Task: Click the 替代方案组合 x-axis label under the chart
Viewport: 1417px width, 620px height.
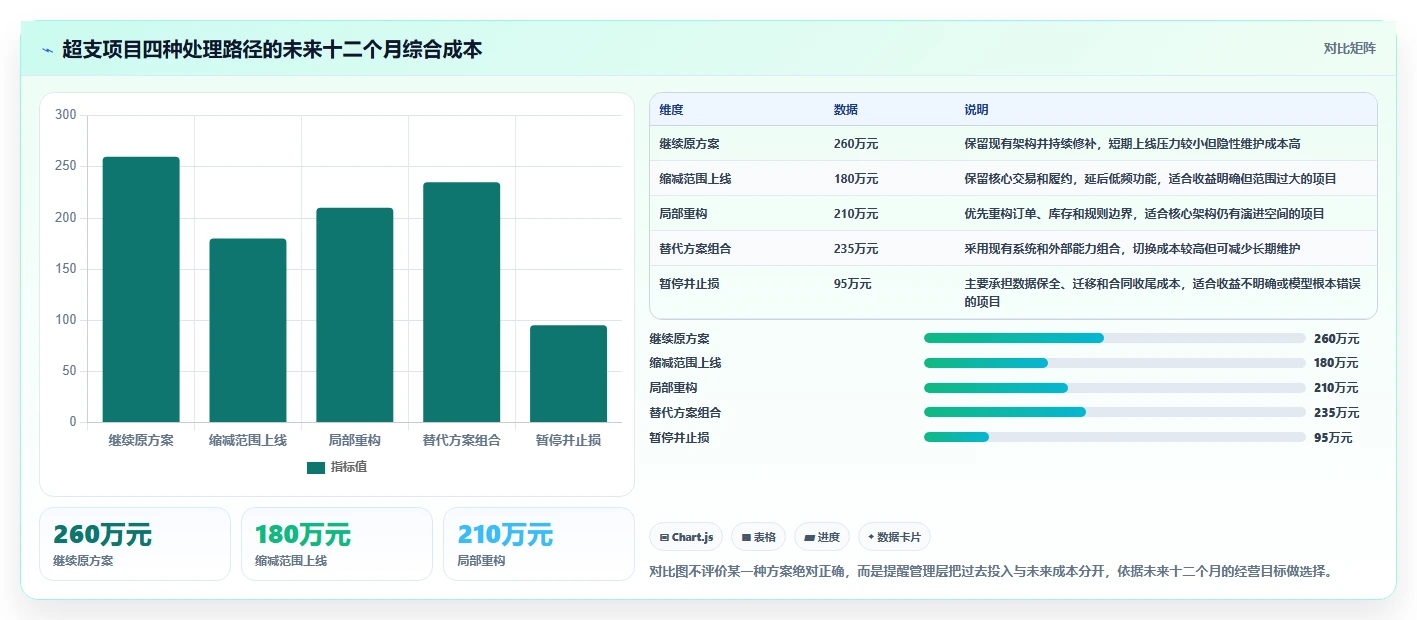Action: [462, 440]
